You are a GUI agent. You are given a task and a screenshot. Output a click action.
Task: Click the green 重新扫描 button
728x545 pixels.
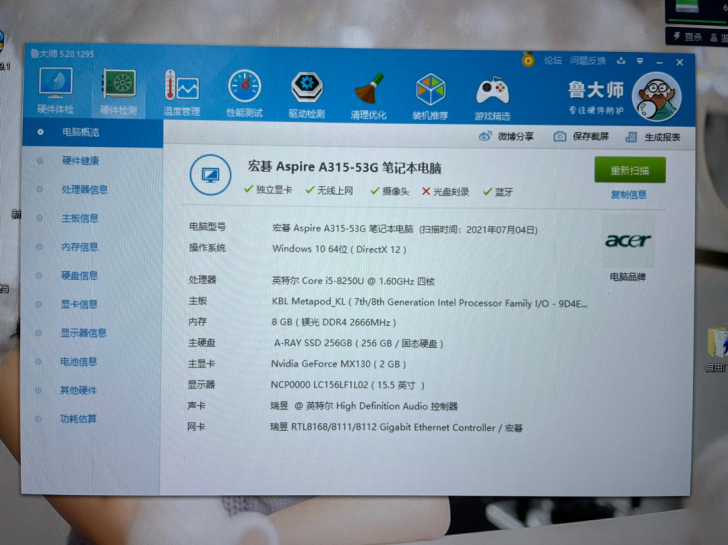coord(630,170)
